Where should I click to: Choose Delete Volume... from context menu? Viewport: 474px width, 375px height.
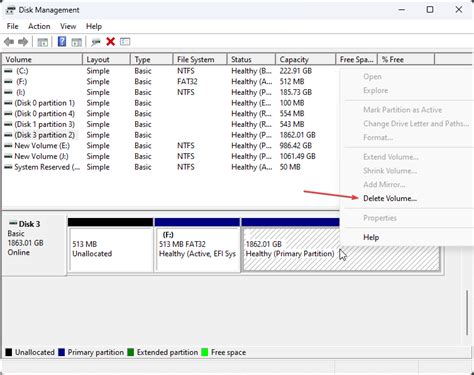(x=390, y=198)
